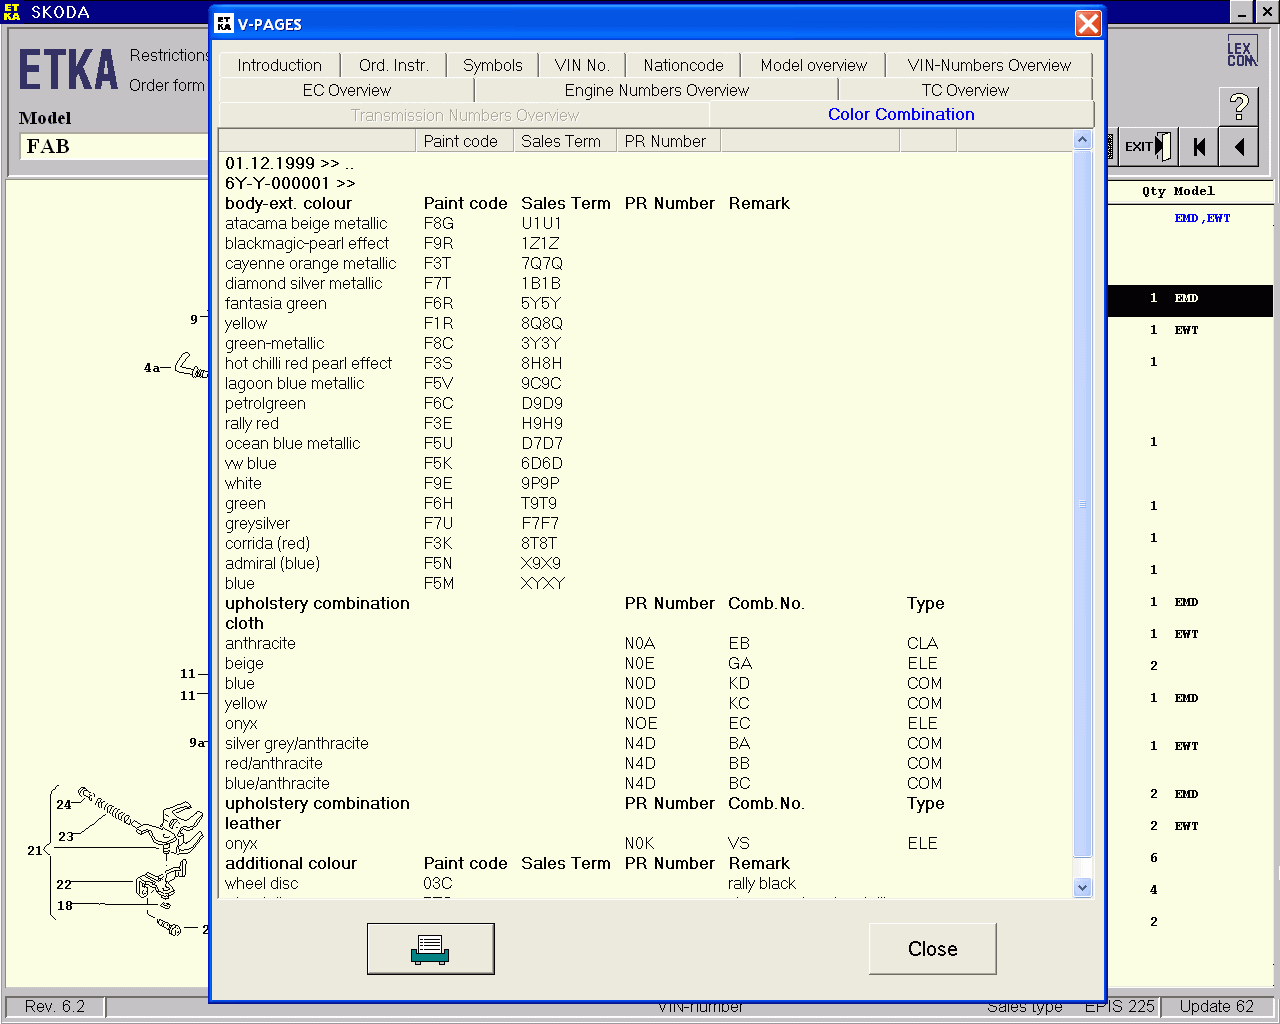Click scrollbar down arrow in V-PAGES
Image resolution: width=1280 pixels, height=1024 pixels.
tap(1082, 887)
